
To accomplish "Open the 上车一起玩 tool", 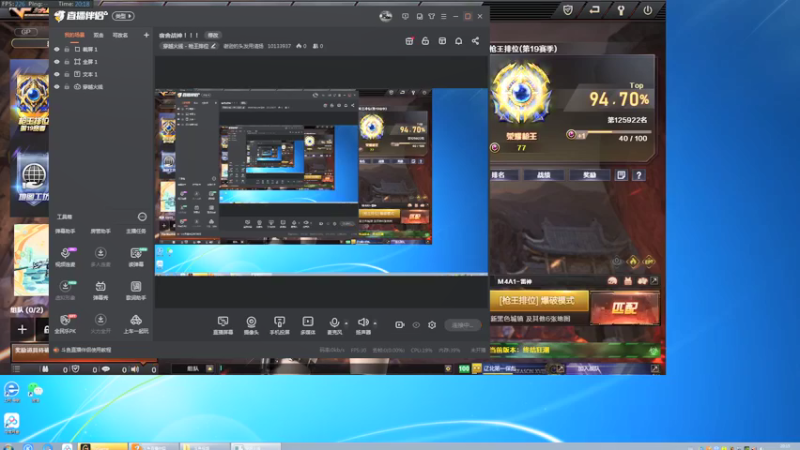I will coord(136,323).
